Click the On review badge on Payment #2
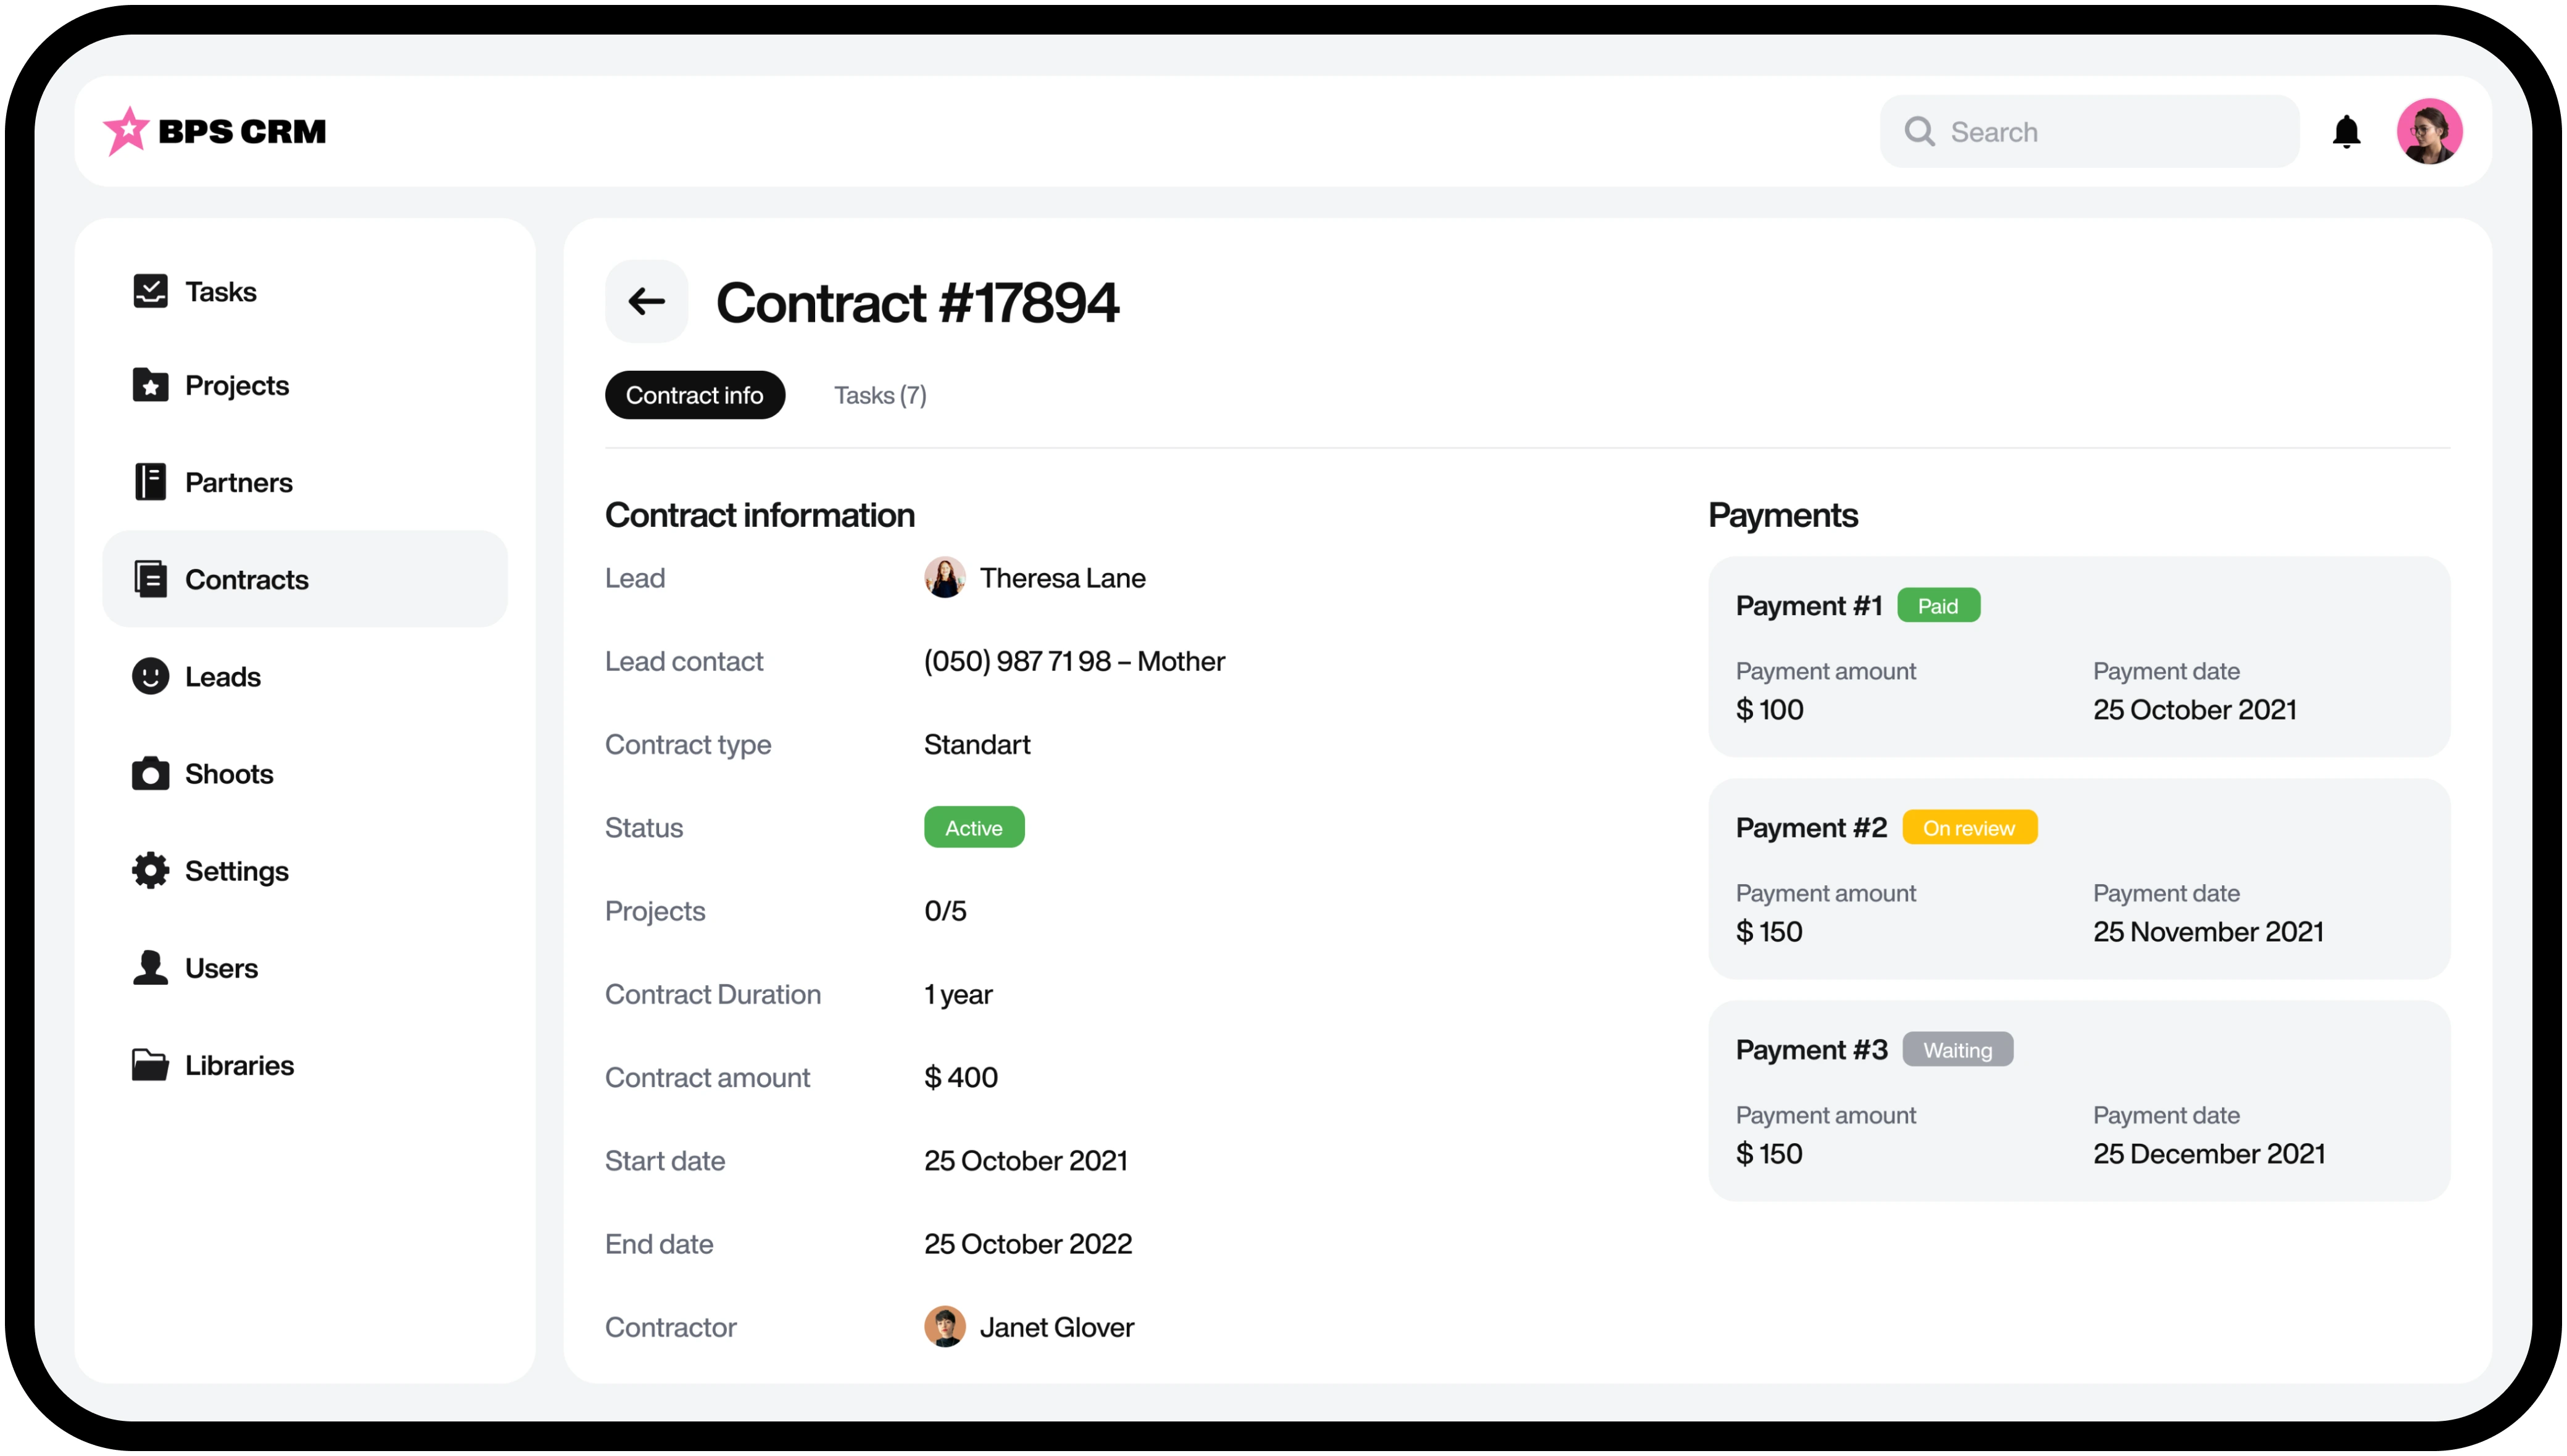 (x=1968, y=828)
